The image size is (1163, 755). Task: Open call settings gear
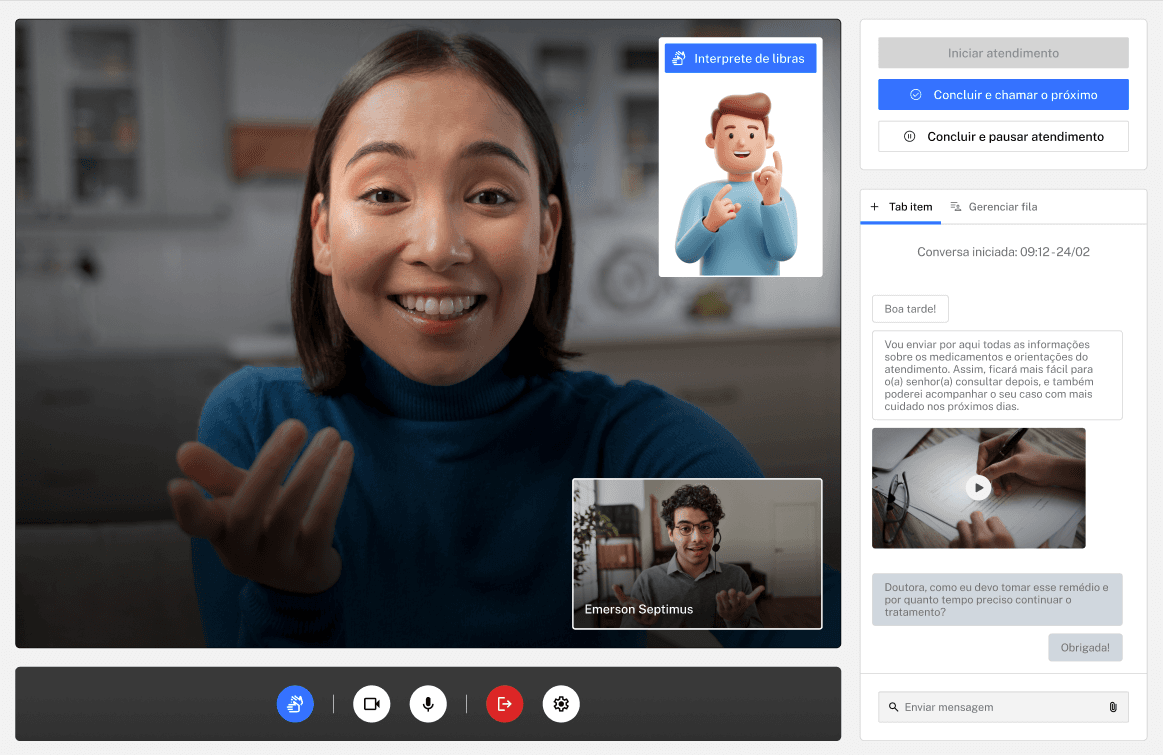coord(561,704)
